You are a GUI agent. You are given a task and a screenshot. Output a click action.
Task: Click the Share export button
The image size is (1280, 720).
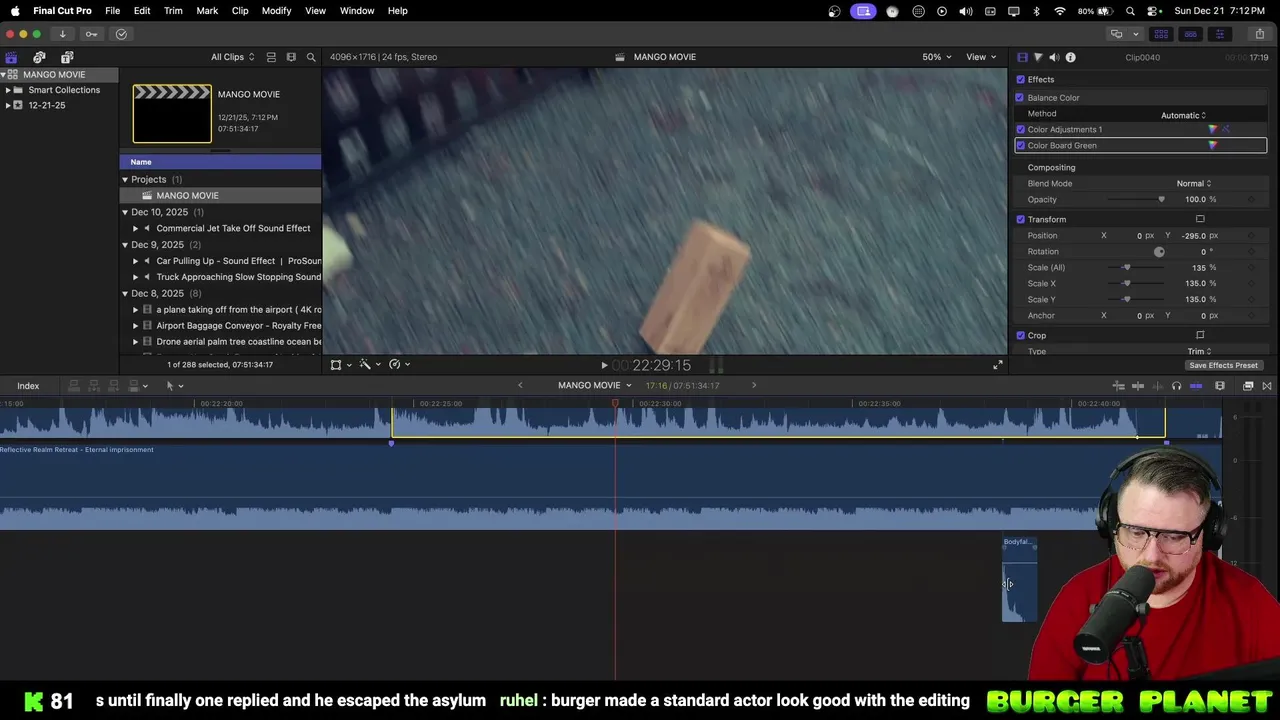pos(1259,34)
